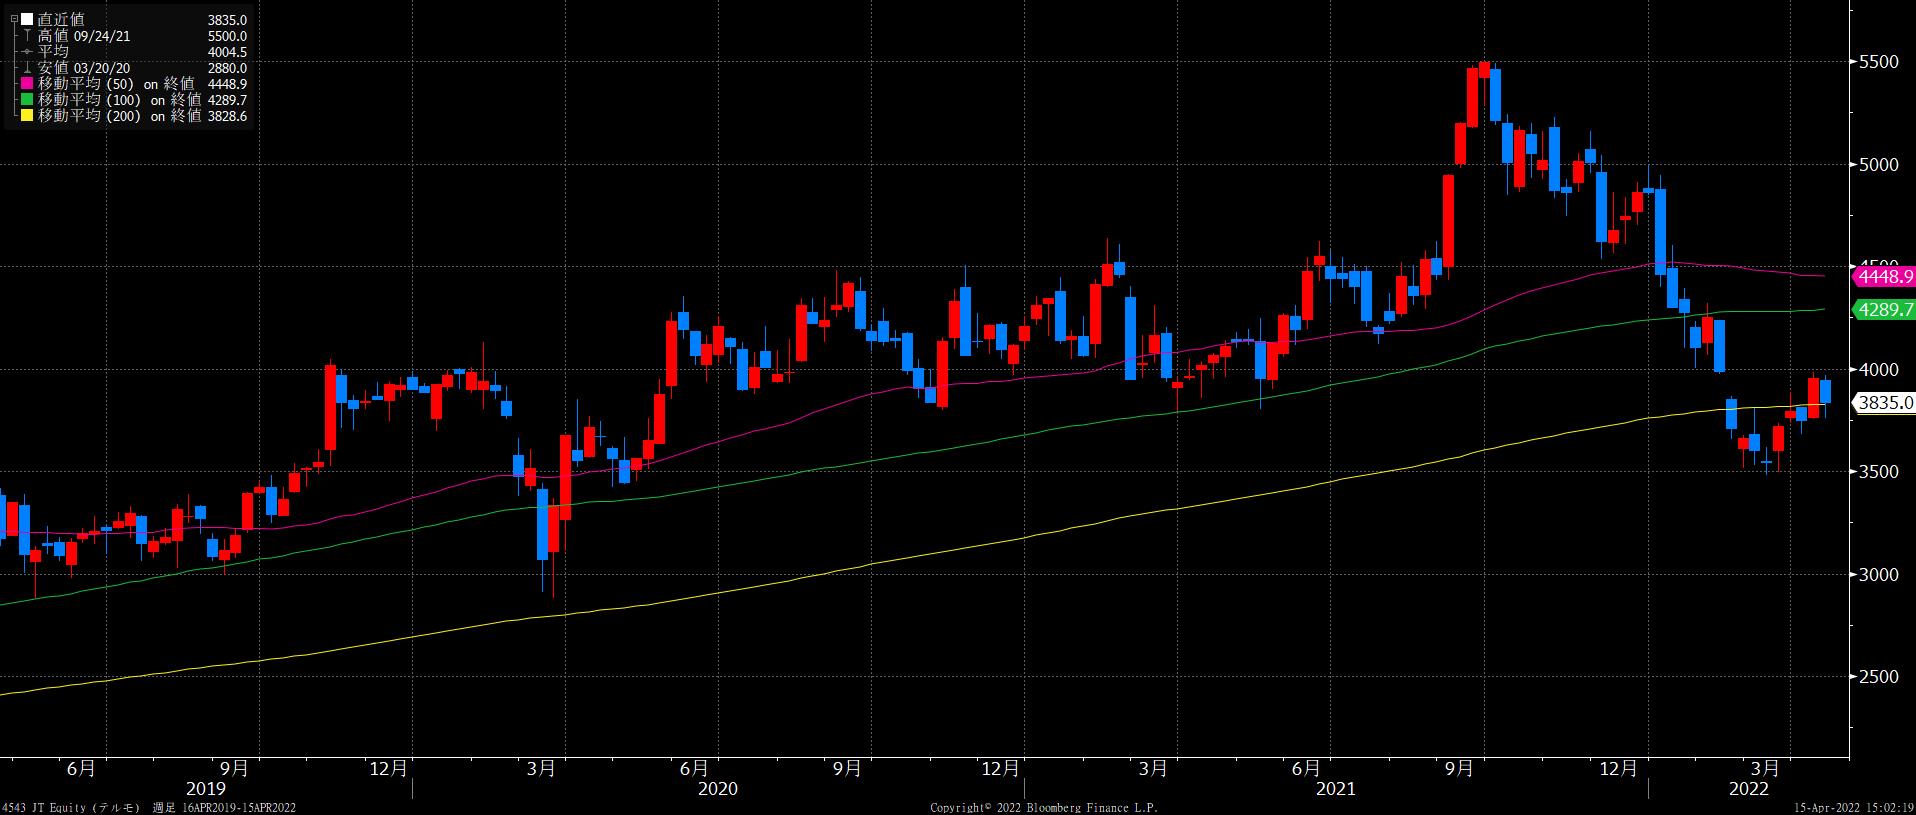Select the 高値 high marker icon in legend
The width and height of the screenshot is (1916, 815).
coord(27,36)
